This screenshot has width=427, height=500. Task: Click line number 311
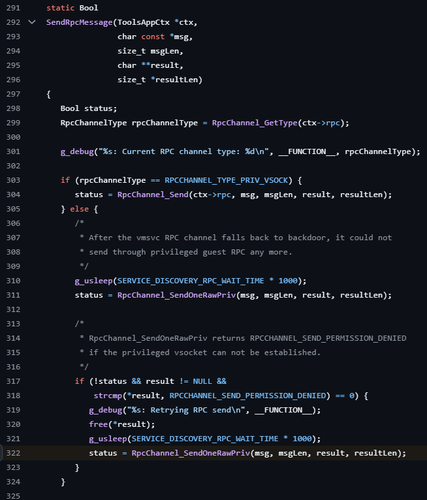click(x=13, y=295)
